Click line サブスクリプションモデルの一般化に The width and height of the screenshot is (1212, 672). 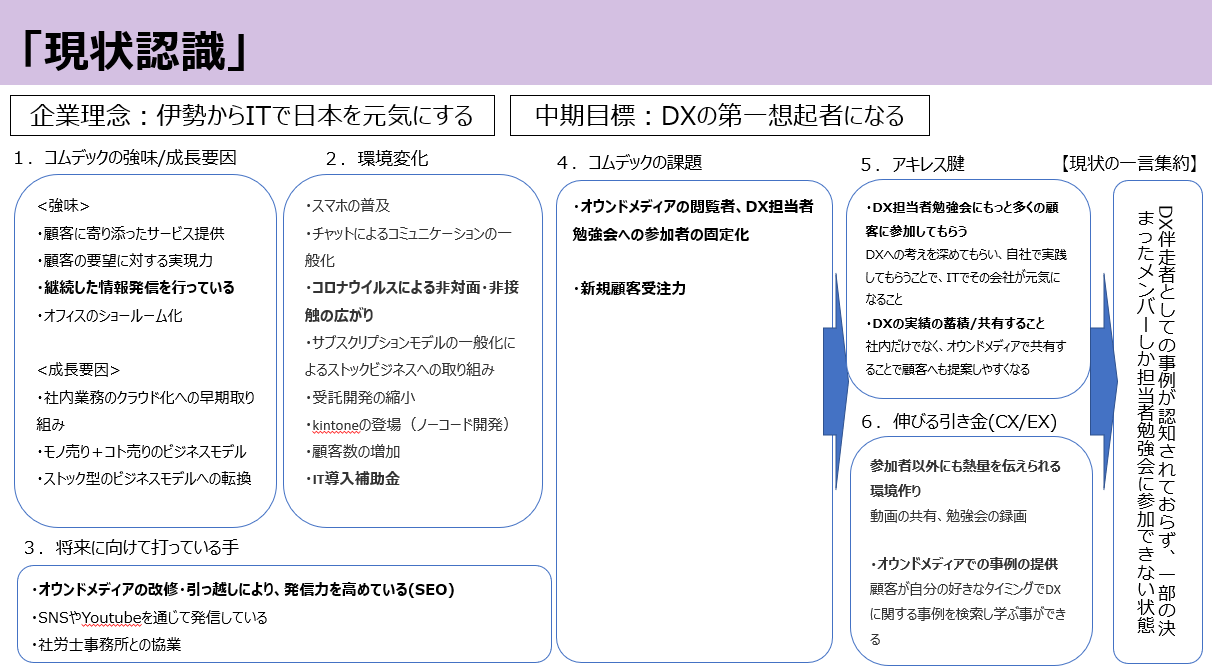point(410,342)
